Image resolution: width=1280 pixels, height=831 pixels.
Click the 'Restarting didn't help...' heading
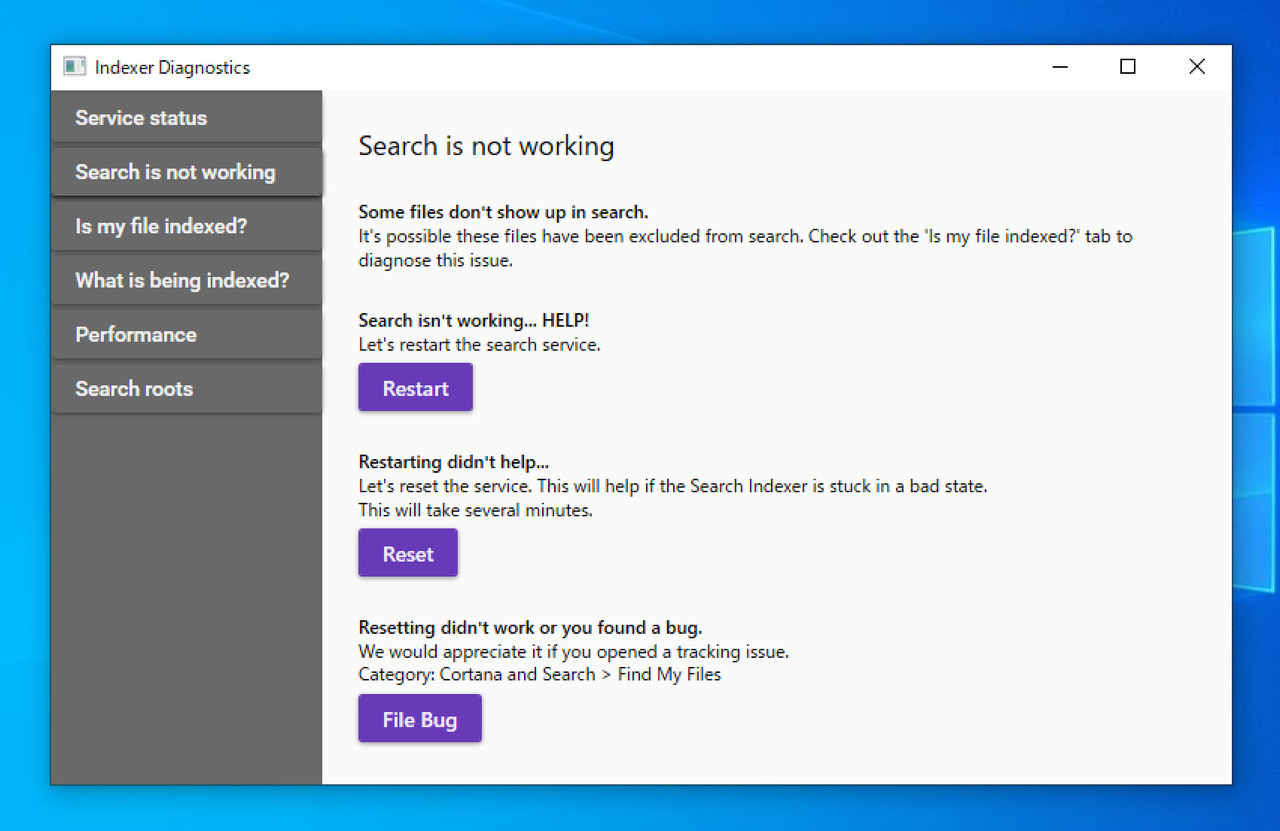point(454,462)
